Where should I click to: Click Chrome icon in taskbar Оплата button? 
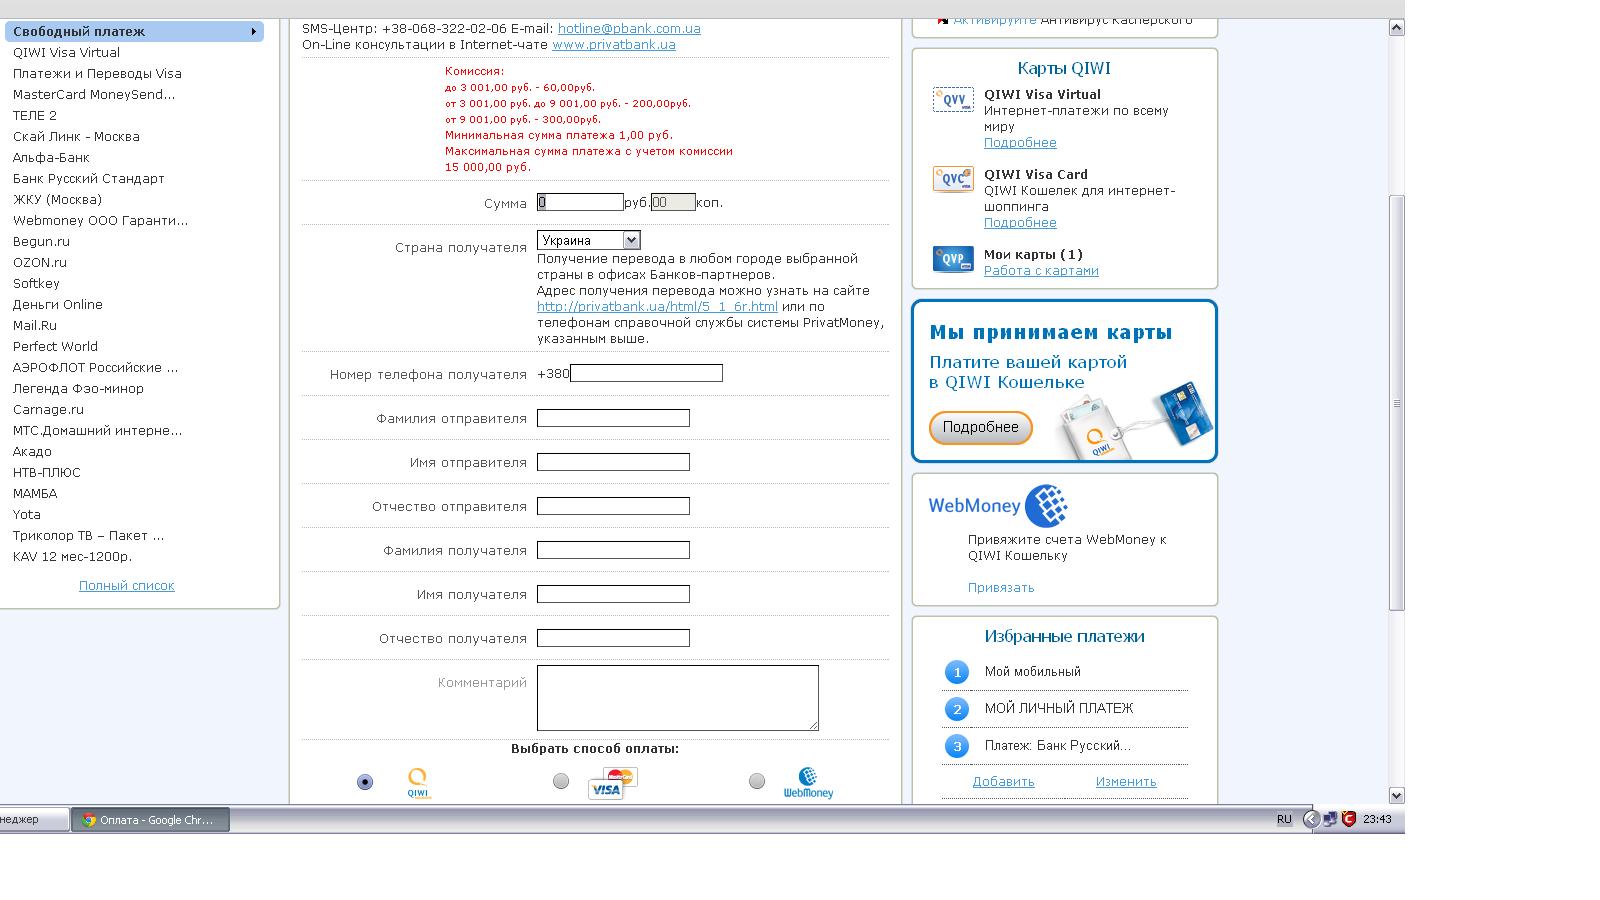tap(89, 820)
